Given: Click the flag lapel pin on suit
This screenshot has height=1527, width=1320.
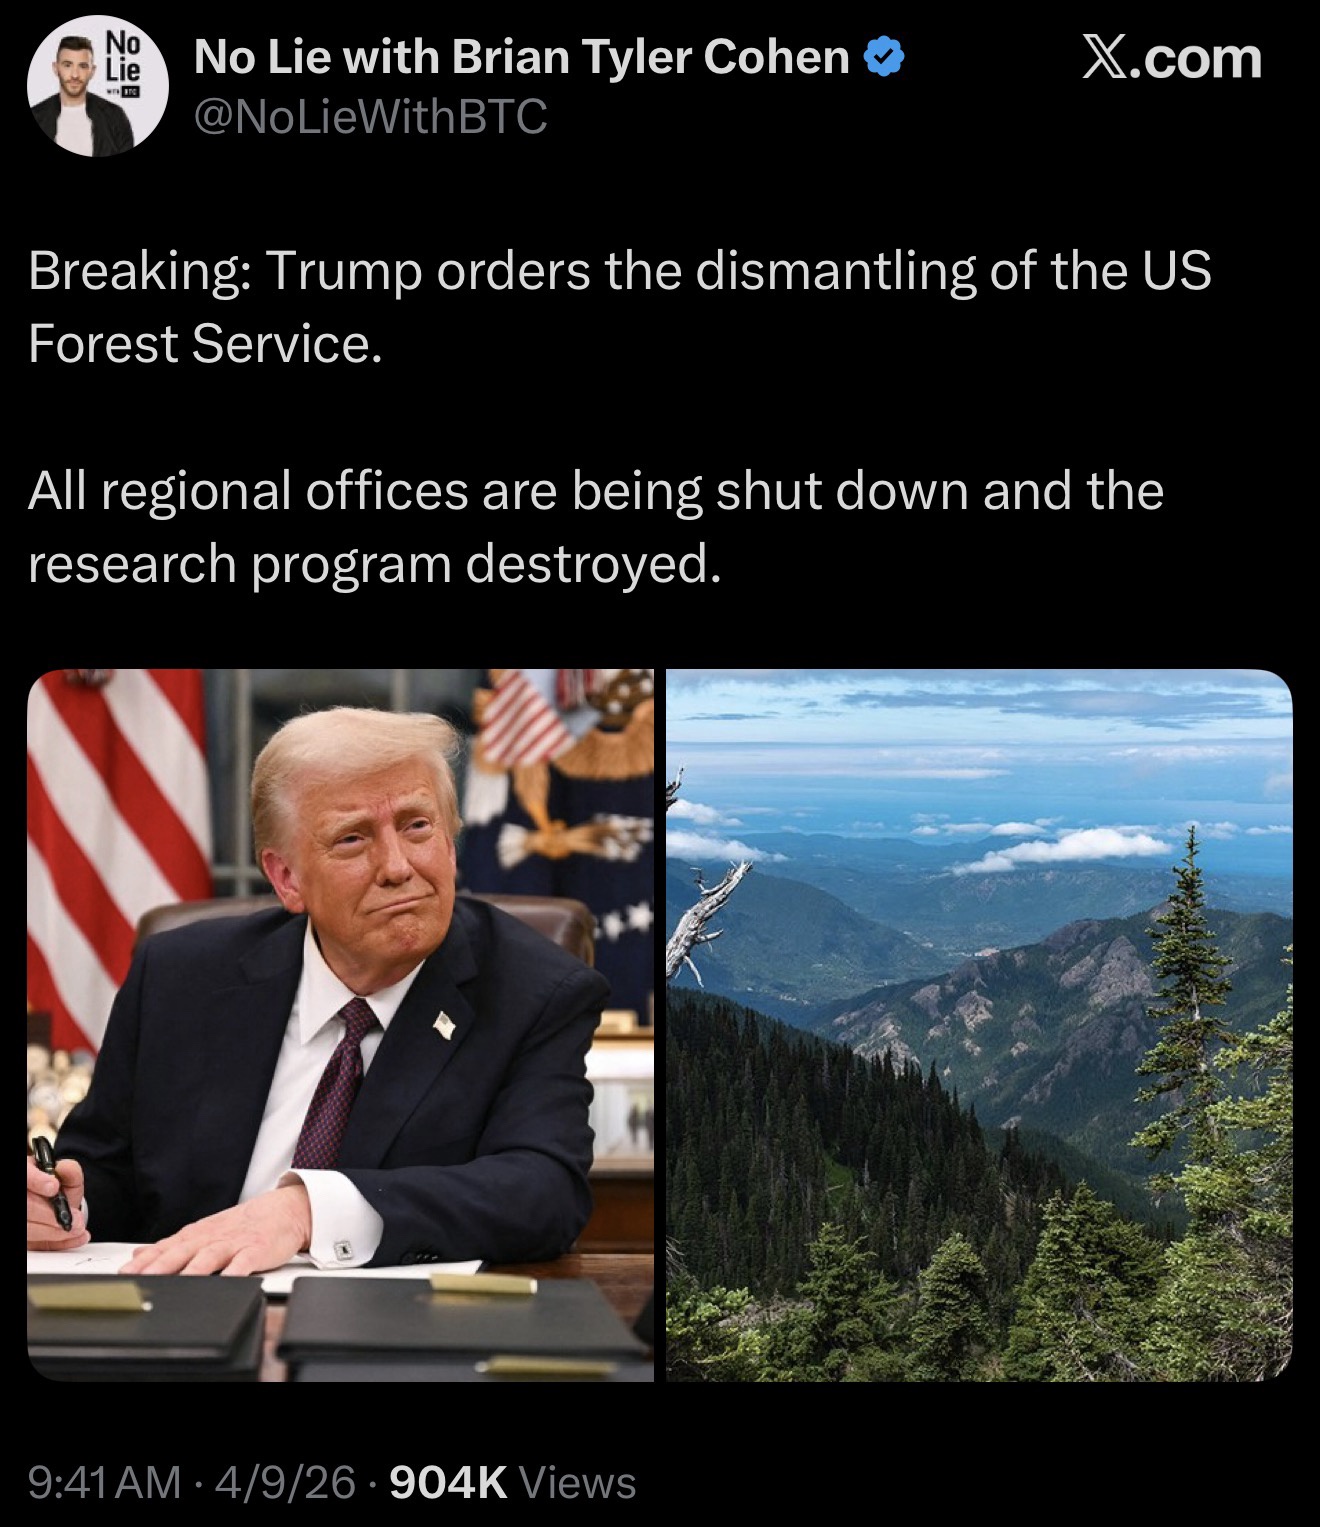Looking at the screenshot, I should pos(444,1023).
